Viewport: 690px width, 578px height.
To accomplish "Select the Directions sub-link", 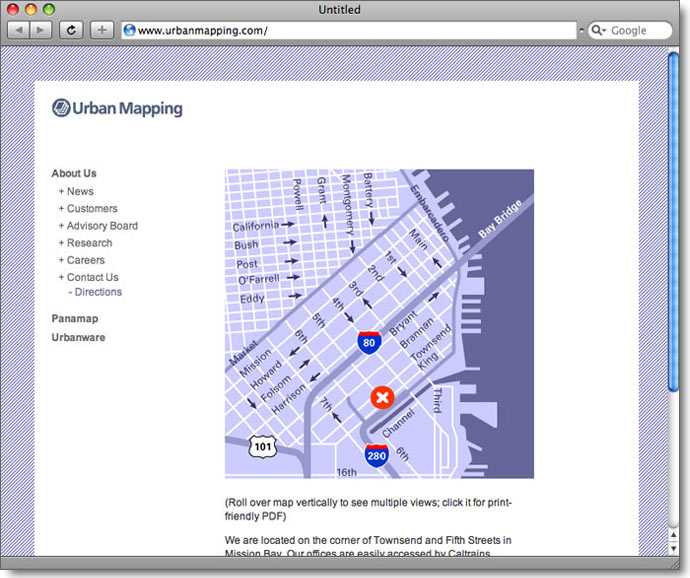I will click(x=98, y=292).
